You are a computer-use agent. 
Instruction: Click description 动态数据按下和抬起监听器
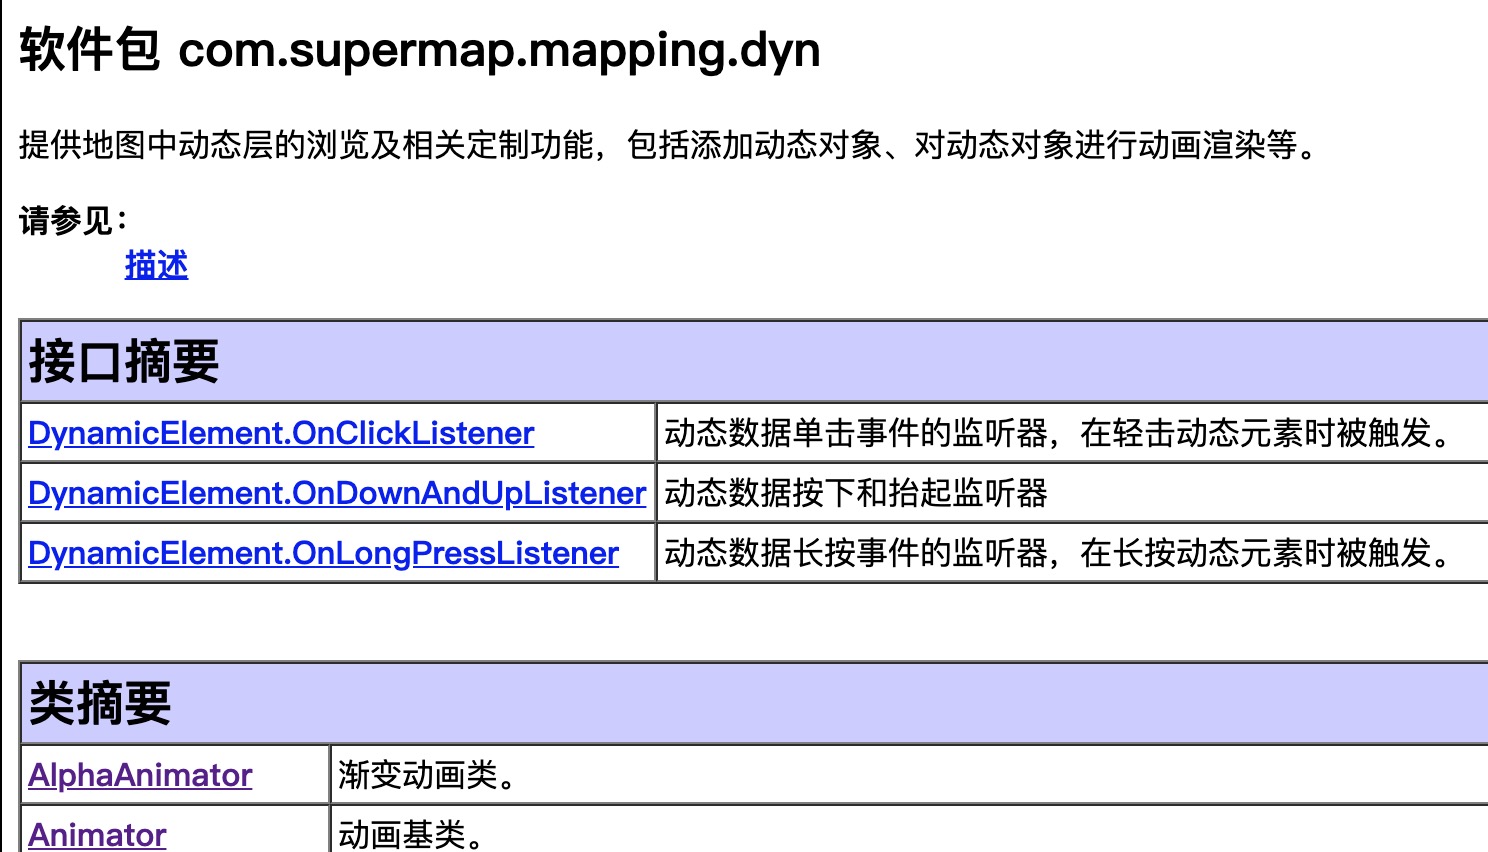tap(856, 493)
